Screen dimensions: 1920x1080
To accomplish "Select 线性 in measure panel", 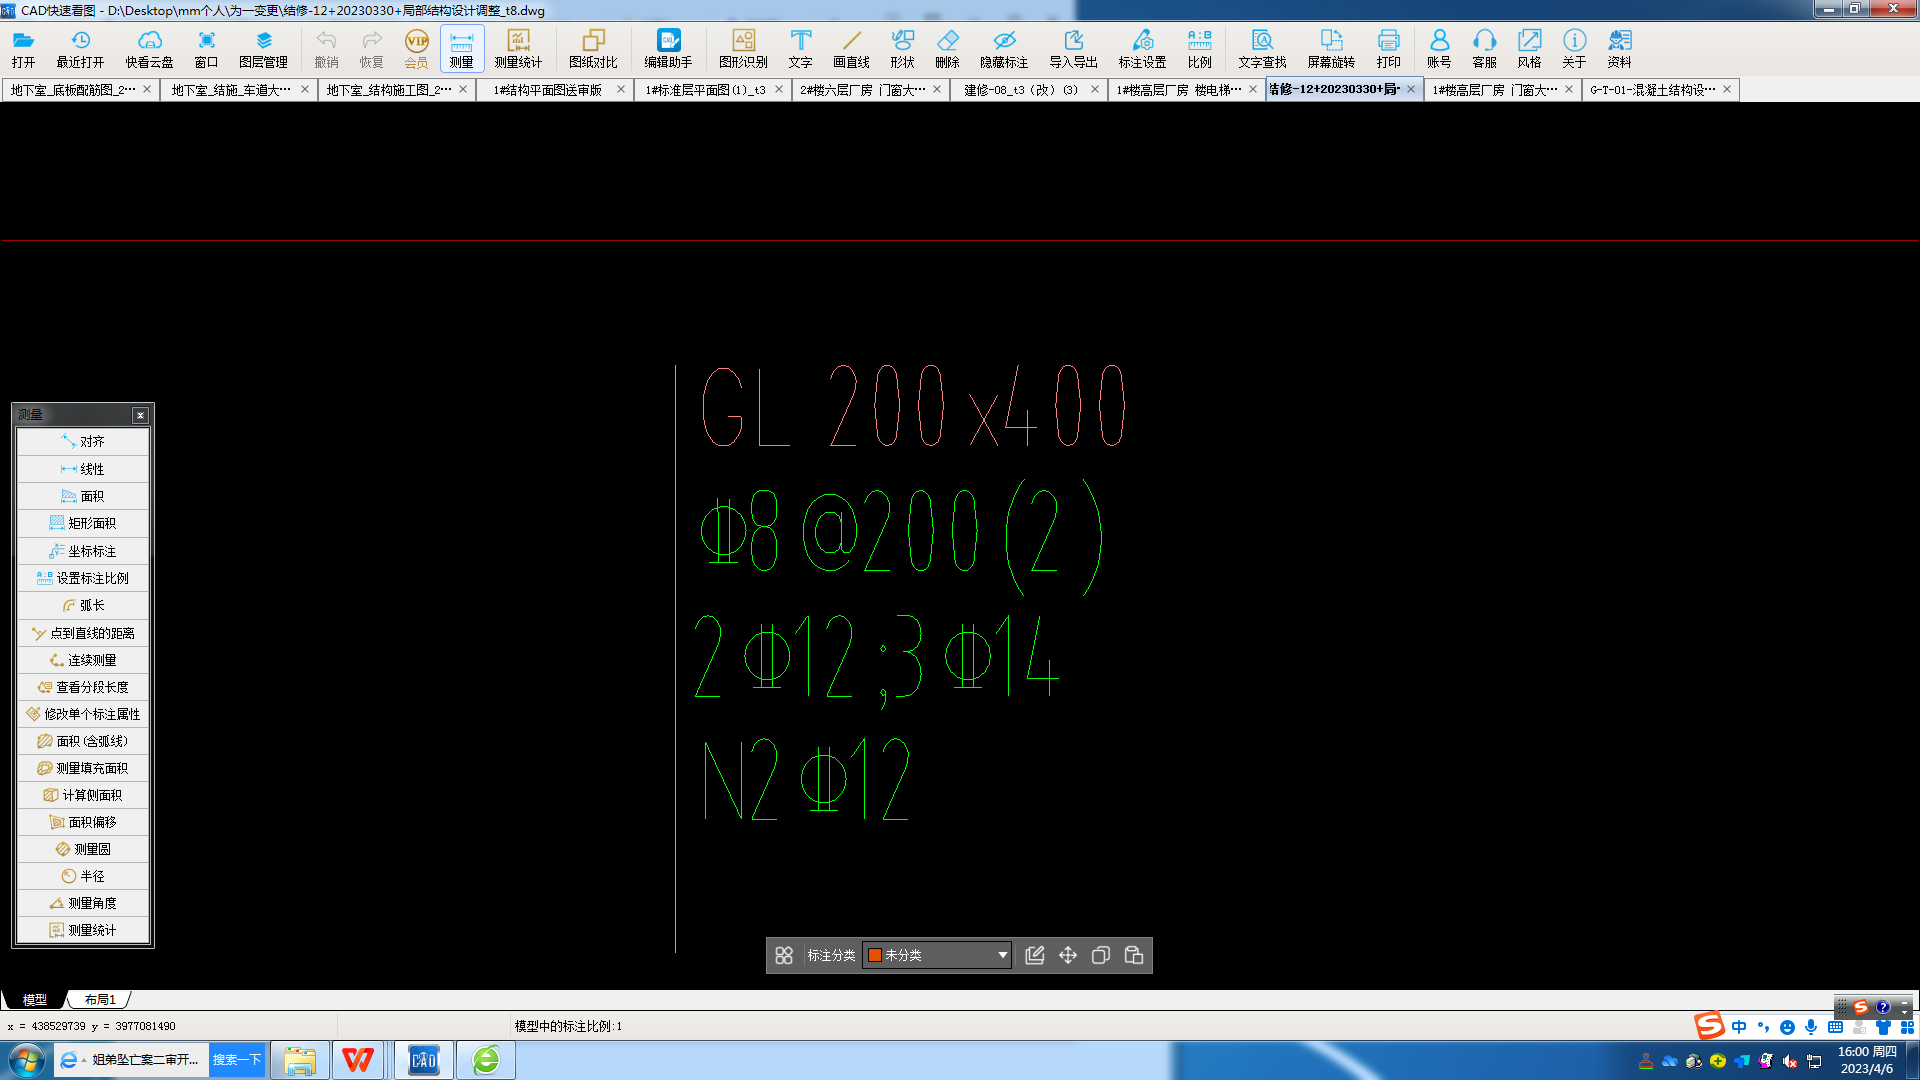I will [x=83, y=469].
